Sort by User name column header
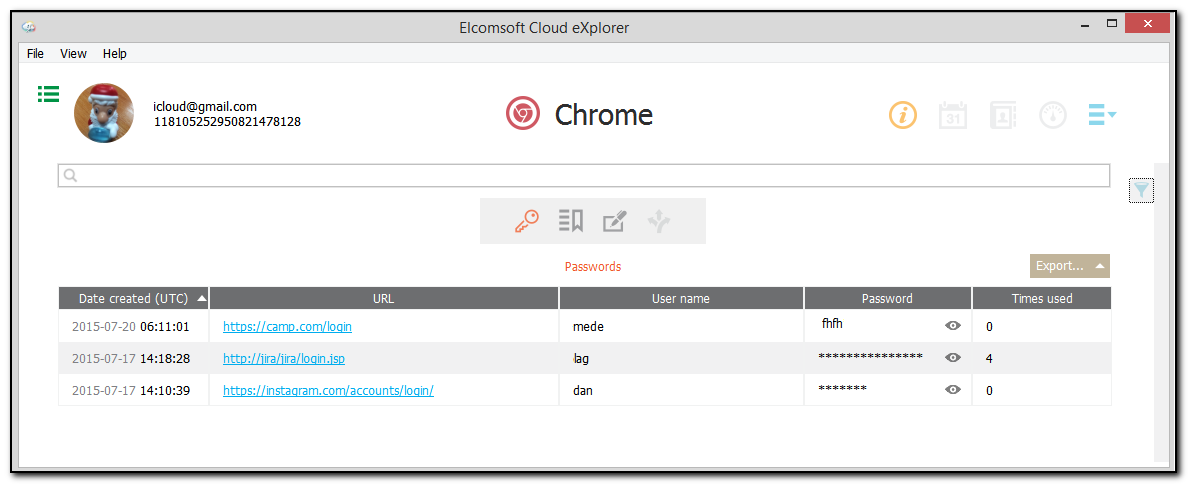Image resolution: width=1188 pixels, height=484 pixels. point(681,298)
